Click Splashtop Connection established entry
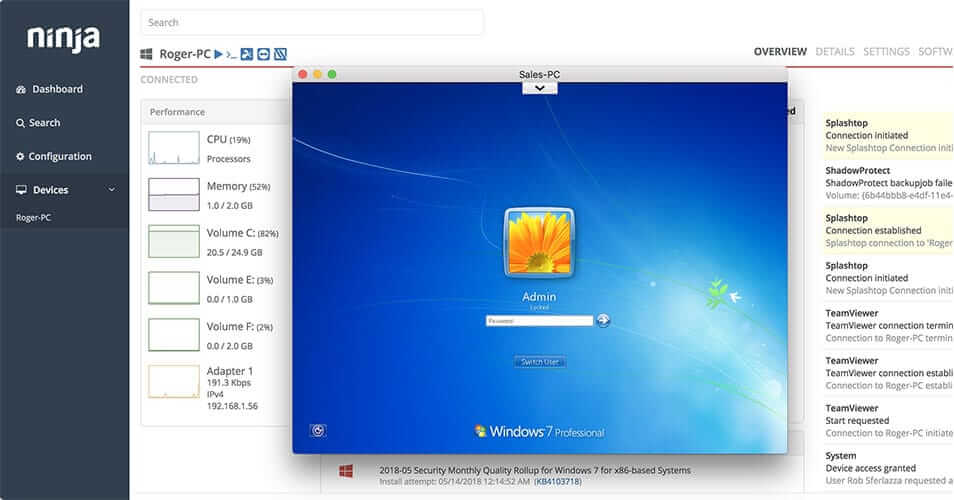The image size is (954, 500). 888,231
